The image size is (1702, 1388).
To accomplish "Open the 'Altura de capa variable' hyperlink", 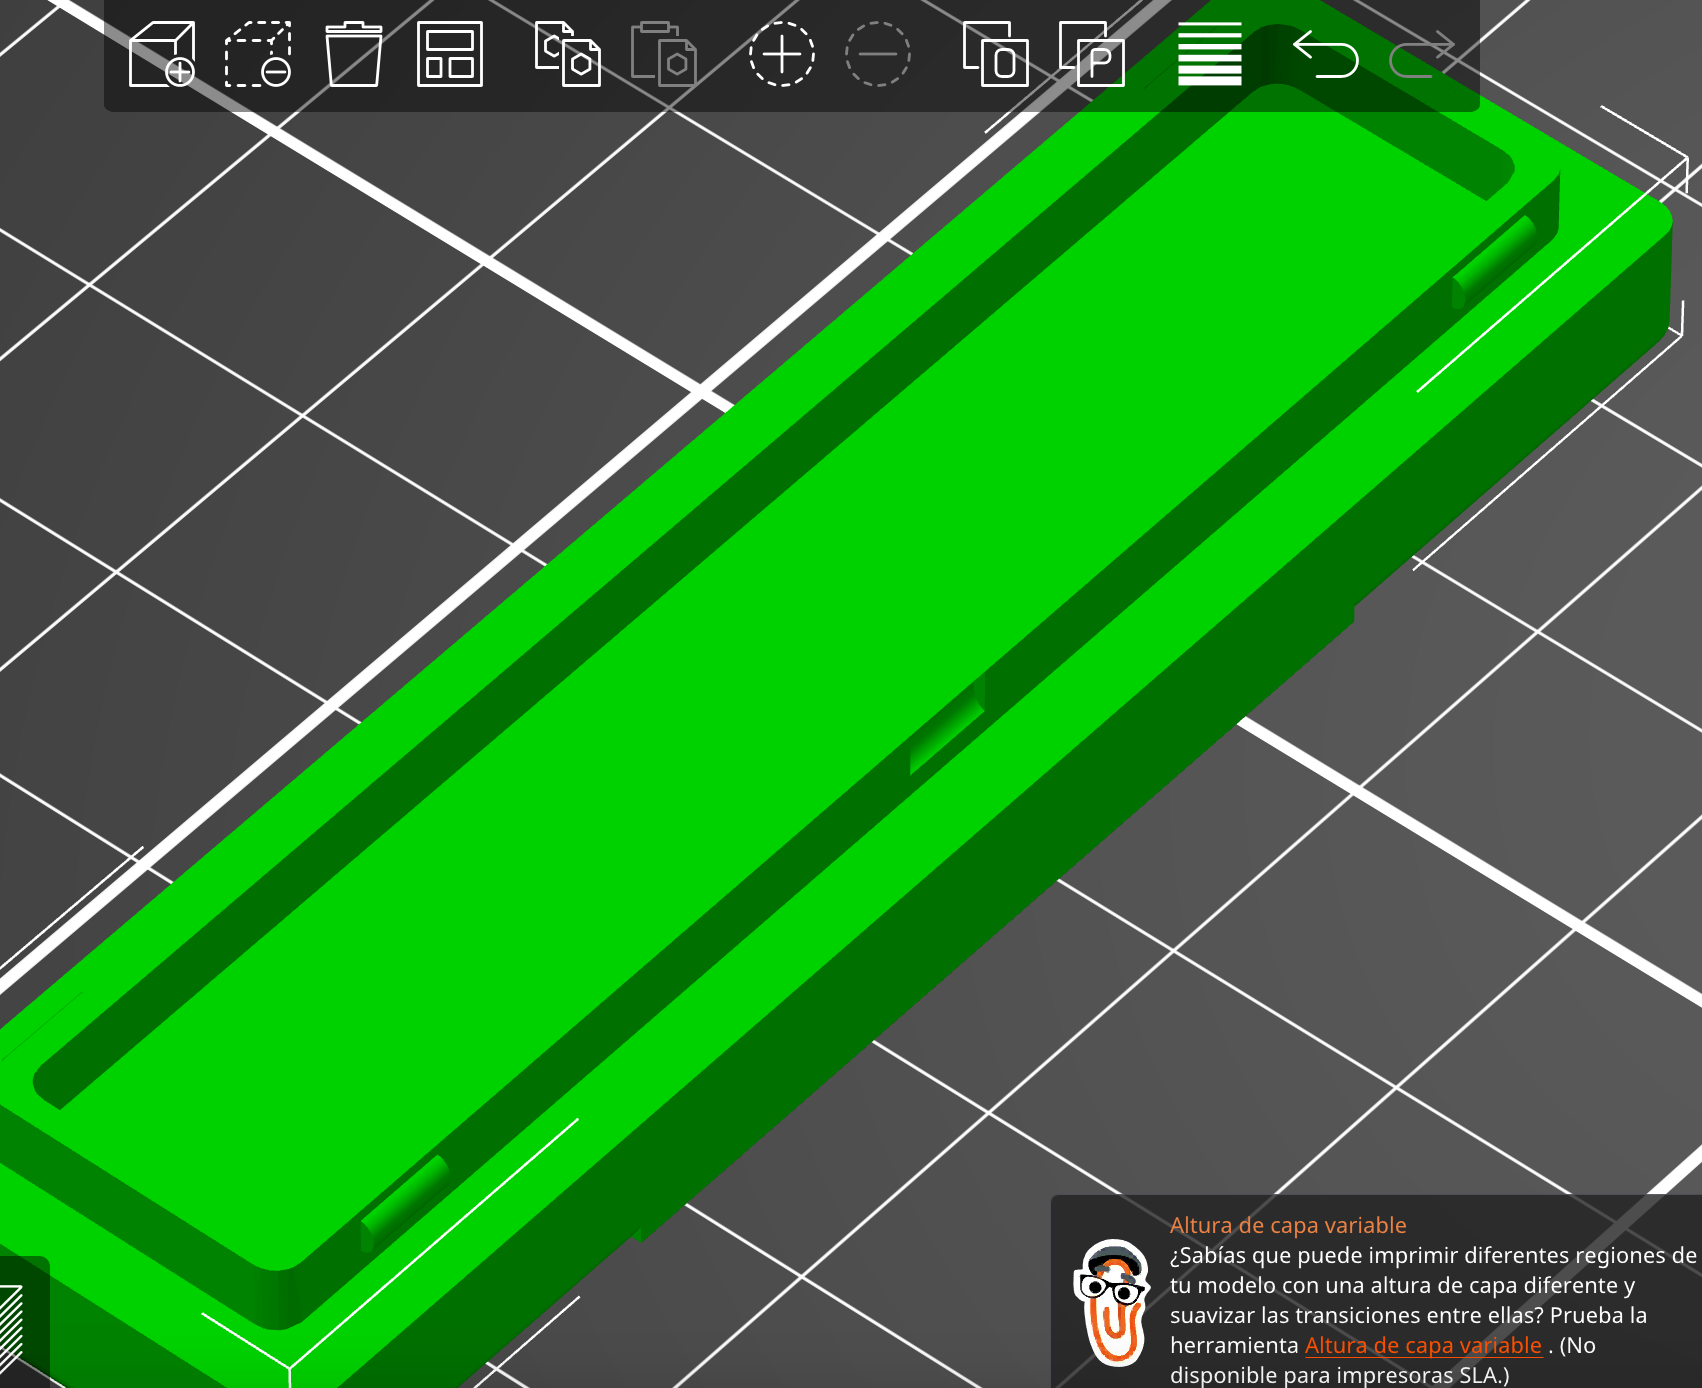I will click(x=1423, y=1345).
